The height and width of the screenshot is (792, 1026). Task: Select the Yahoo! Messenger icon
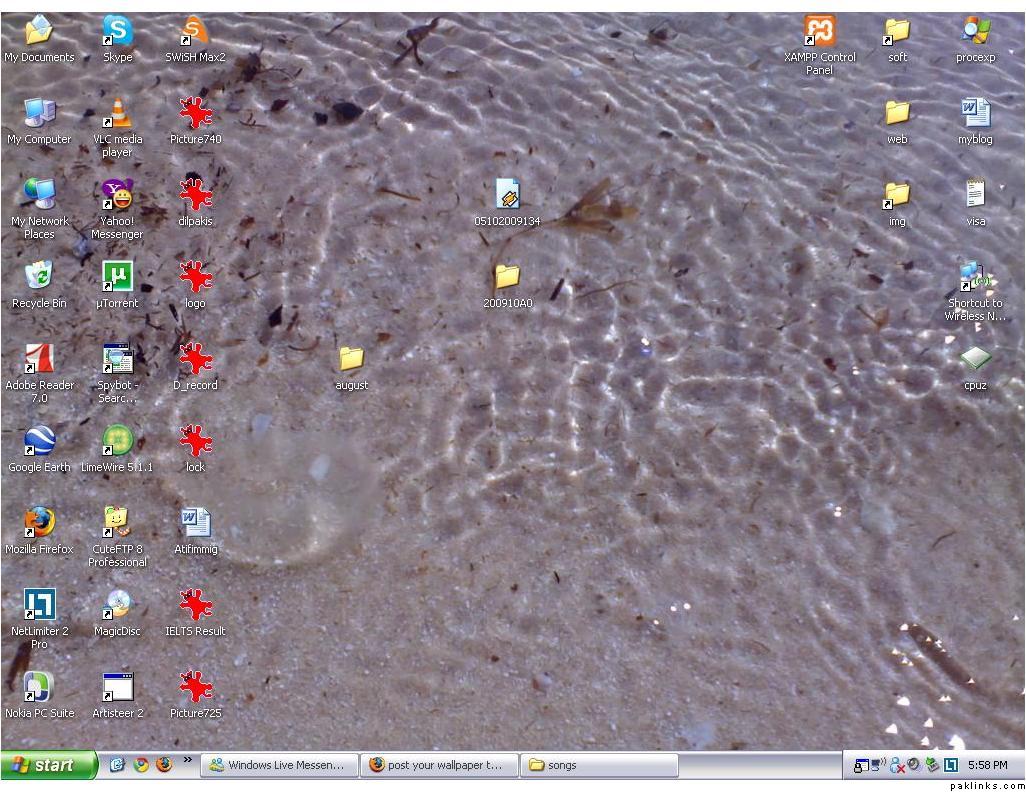click(117, 195)
